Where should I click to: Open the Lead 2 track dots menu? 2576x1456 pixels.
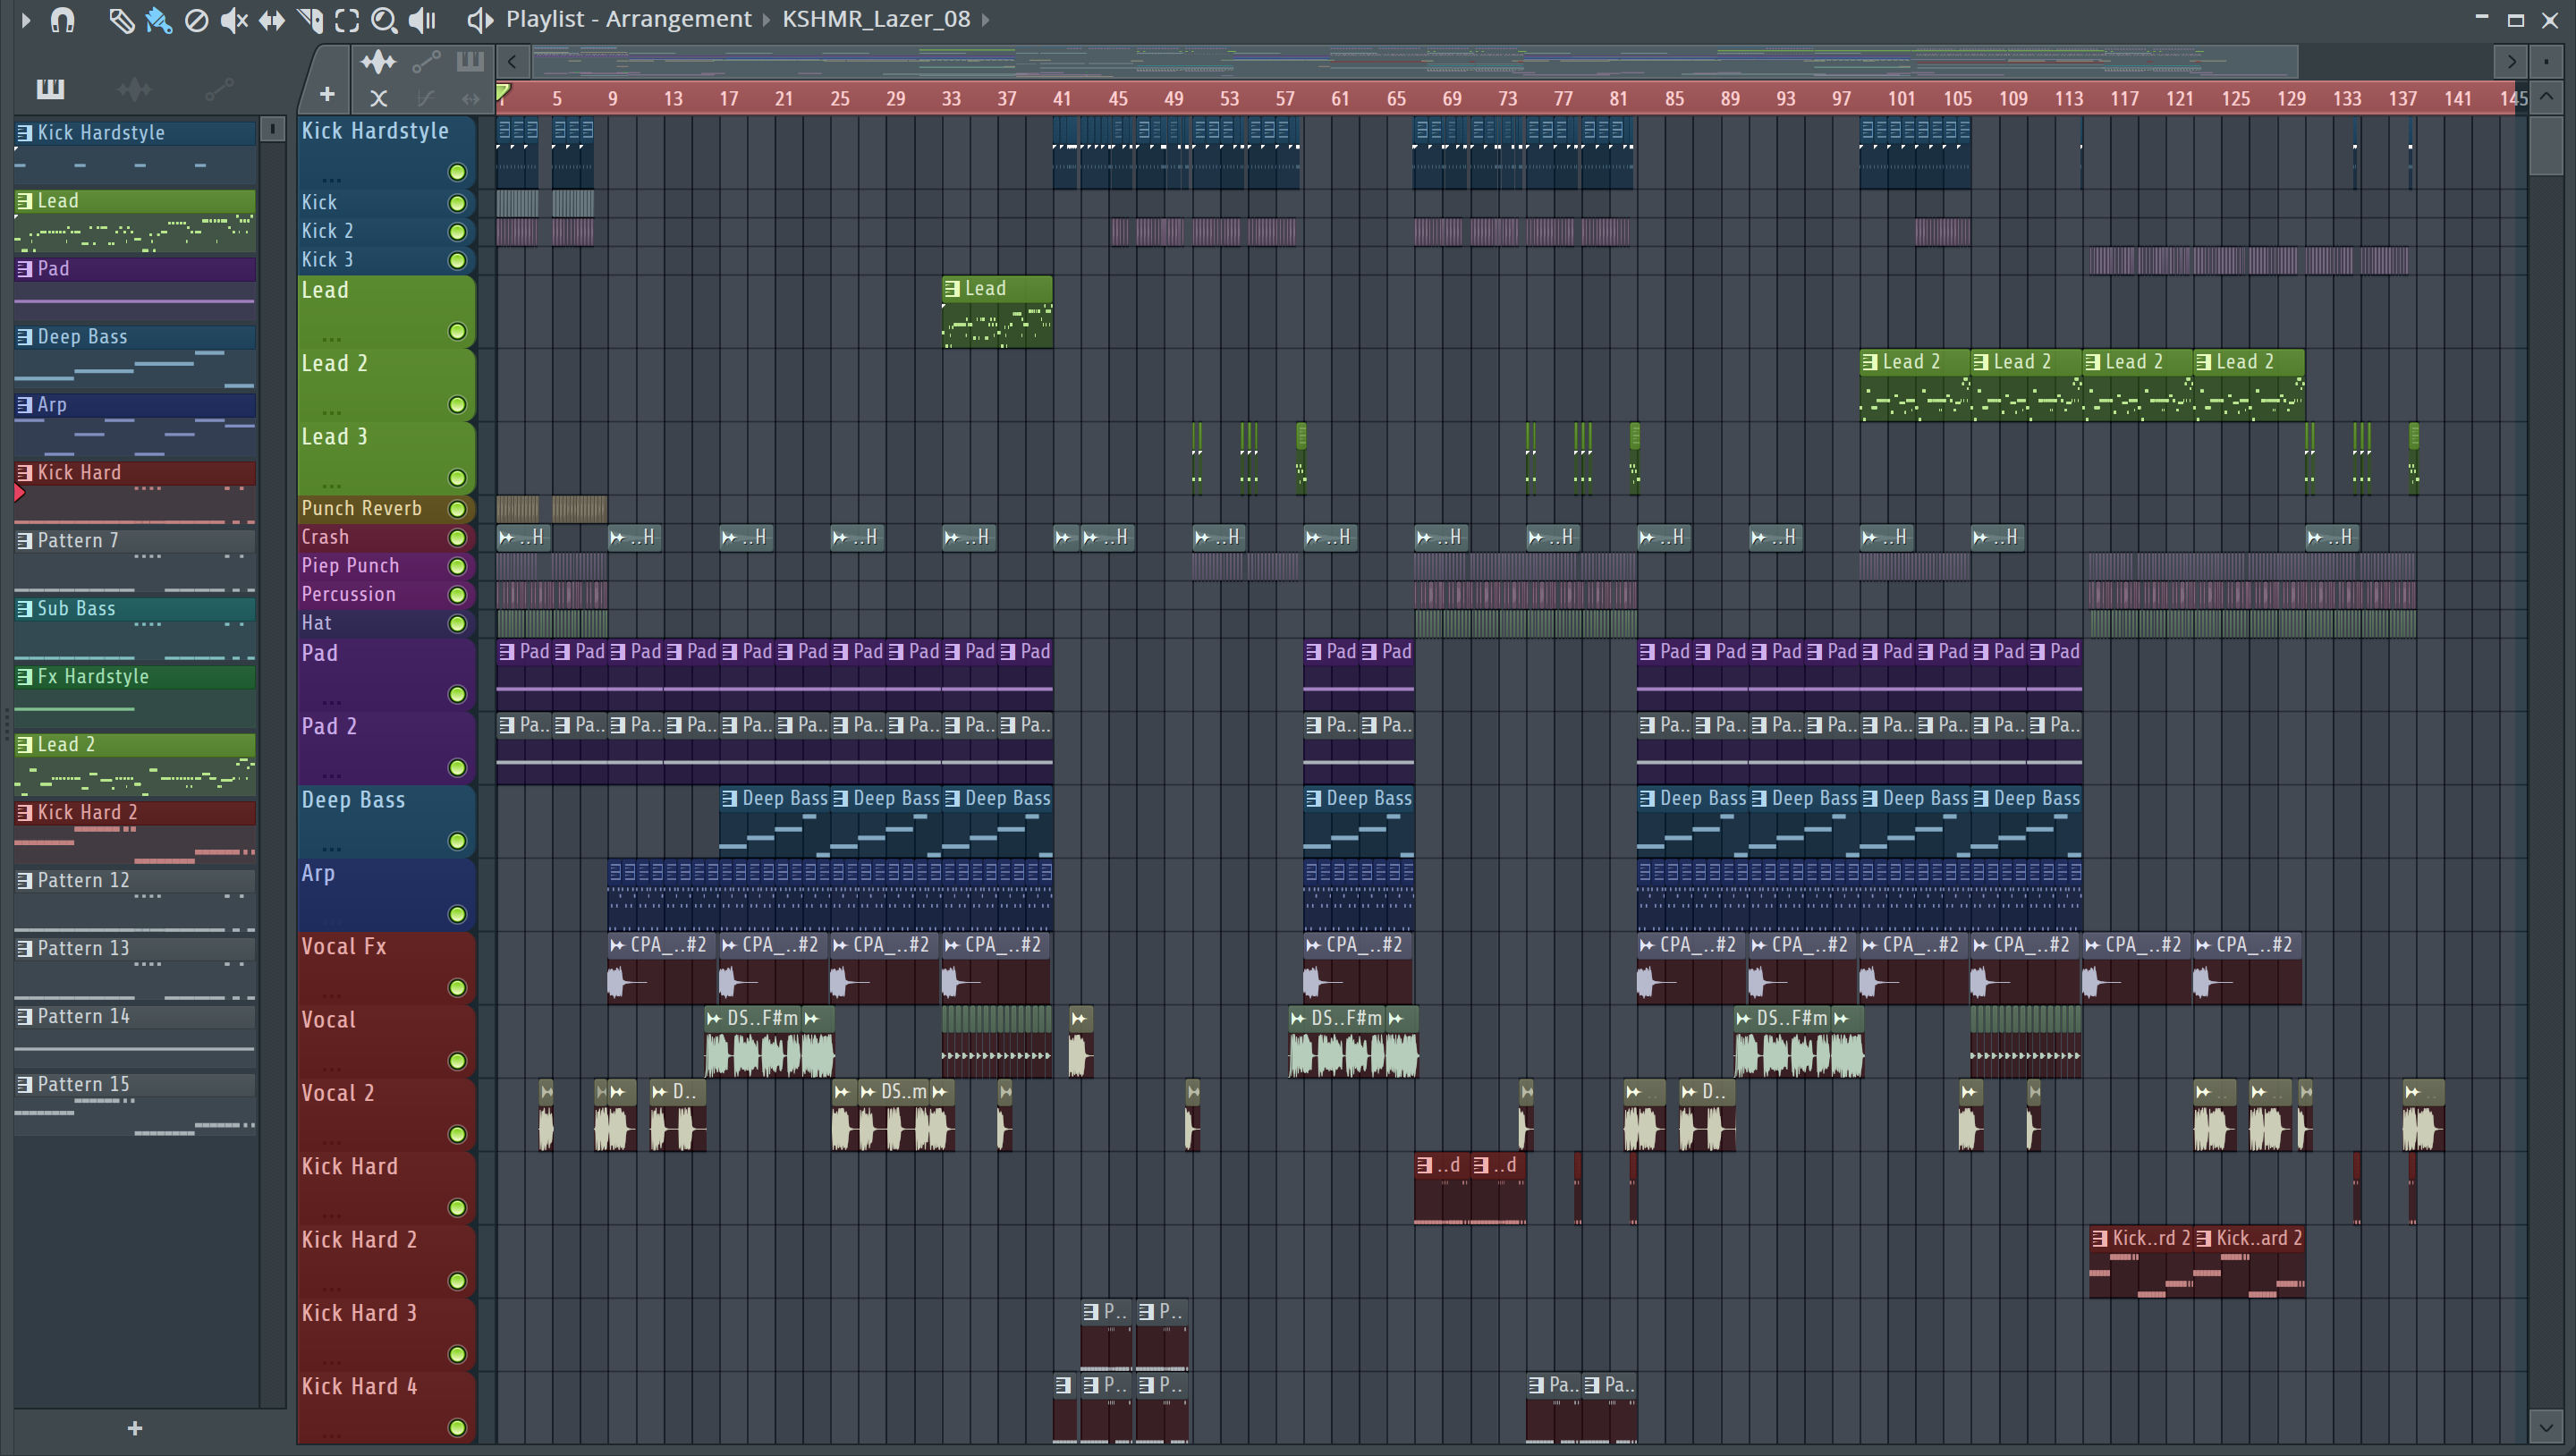pyautogui.click(x=332, y=412)
